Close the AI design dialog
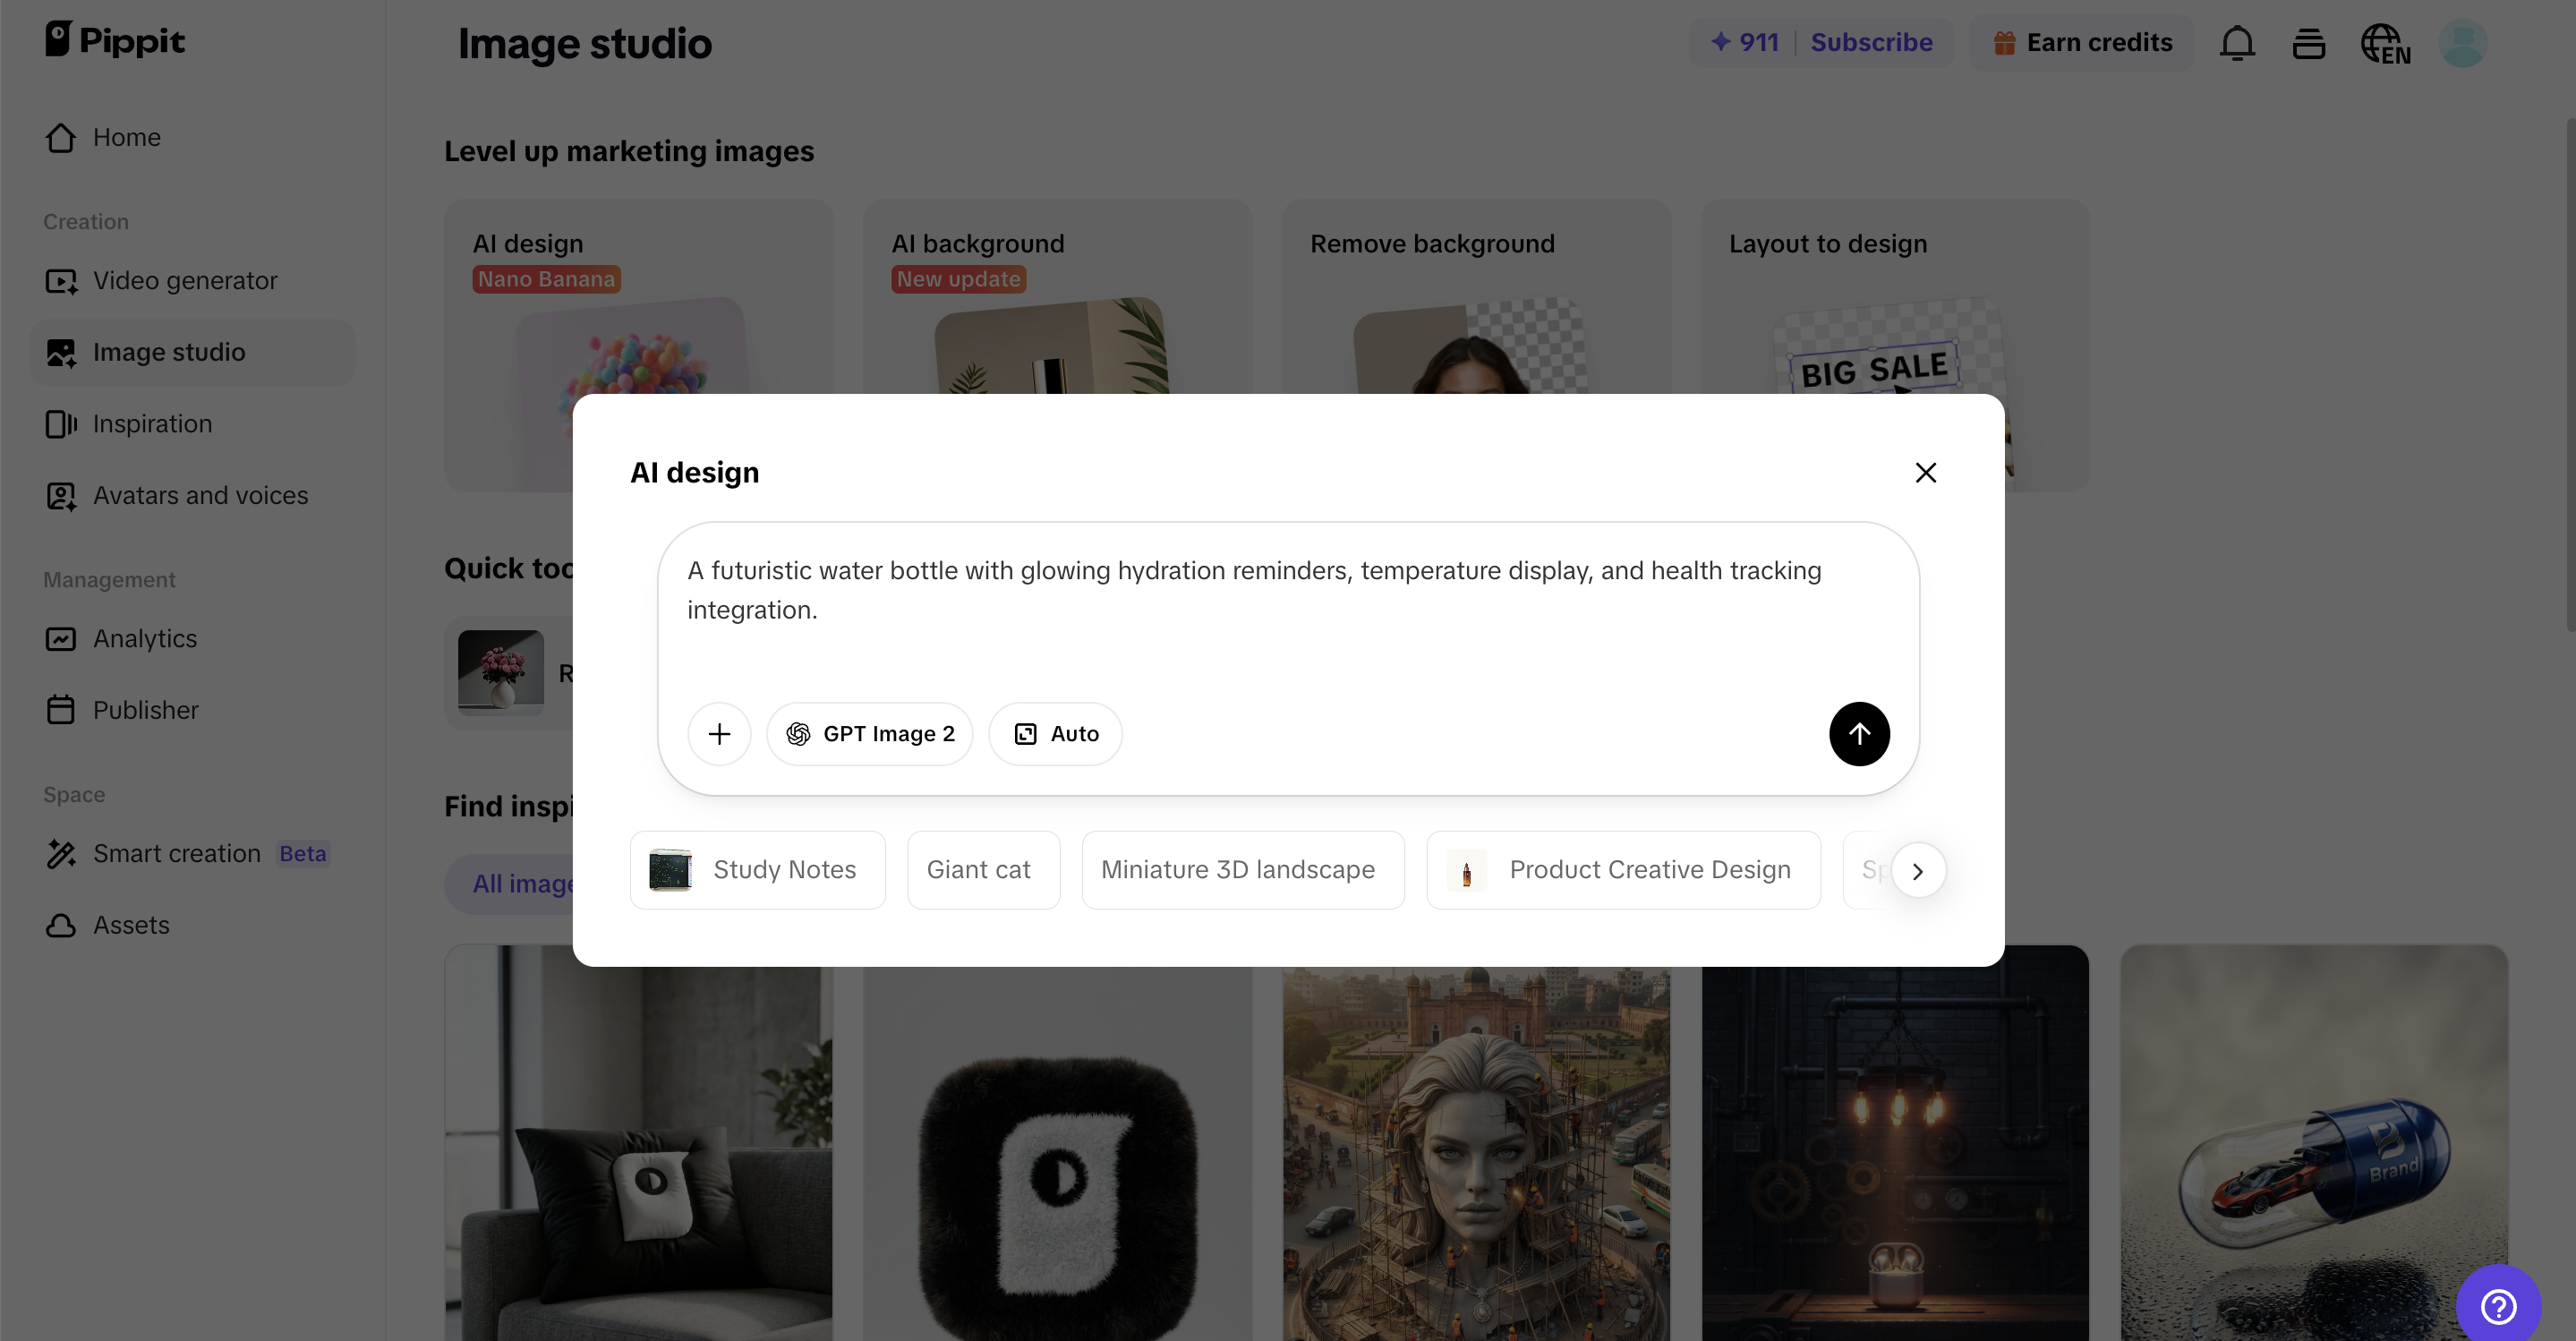2576x1341 pixels. coord(1925,473)
